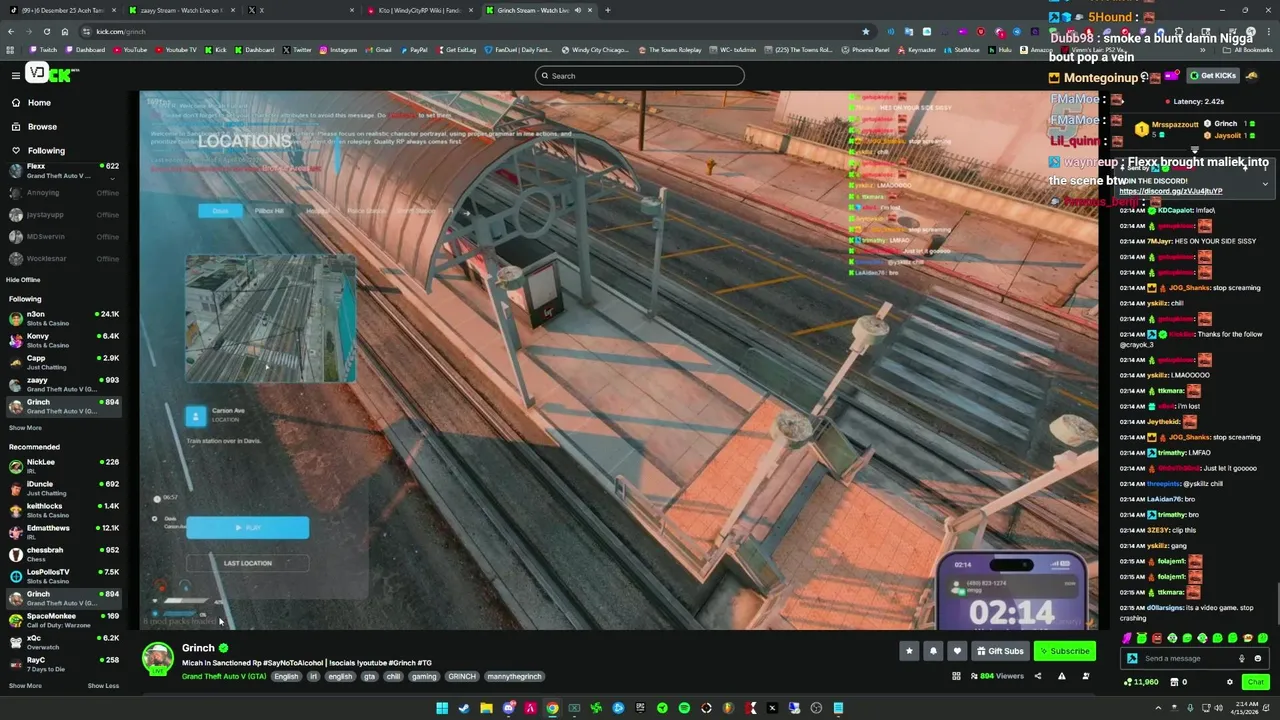Click the report warning triangle icon

coord(1061,676)
